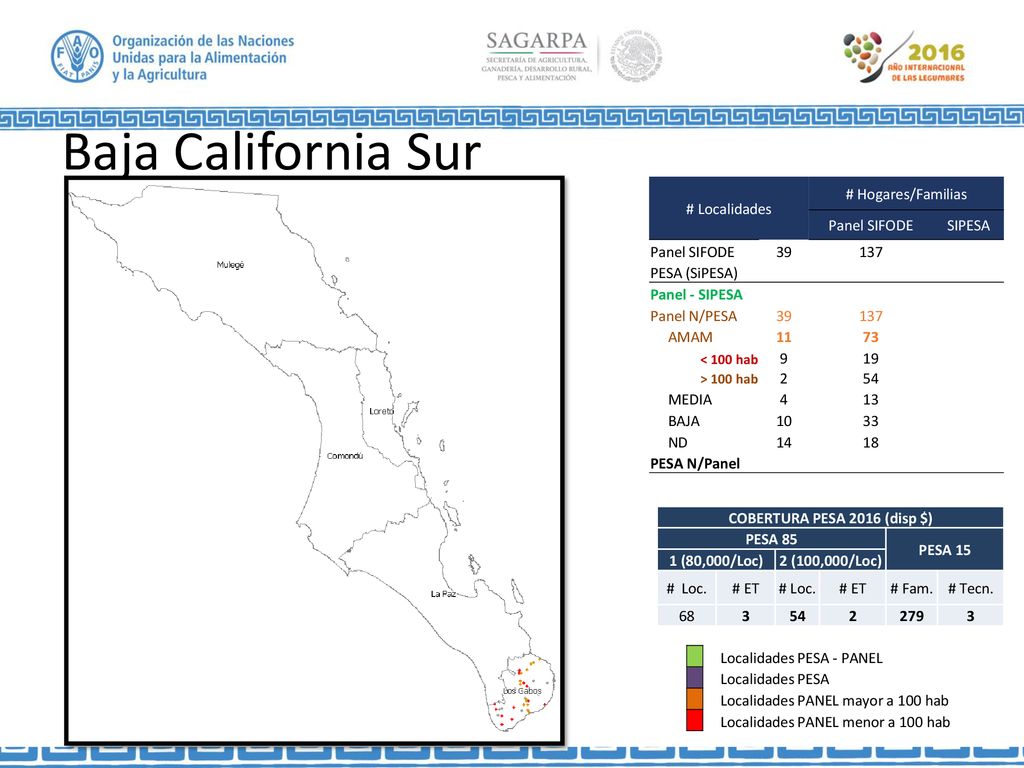1024x768 pixels.
Task: Click the "# Fam." column header
Action: [x=912, y=588]
